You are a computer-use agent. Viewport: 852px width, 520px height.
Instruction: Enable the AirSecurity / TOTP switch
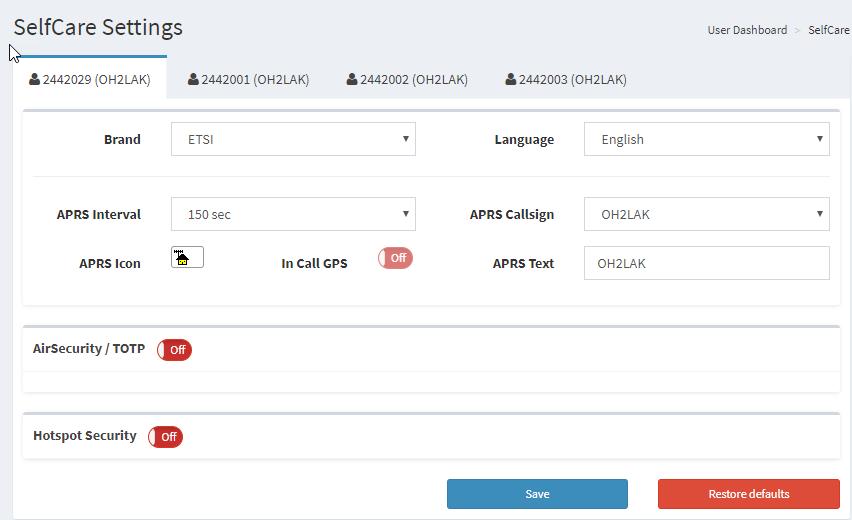click(174, 350)
